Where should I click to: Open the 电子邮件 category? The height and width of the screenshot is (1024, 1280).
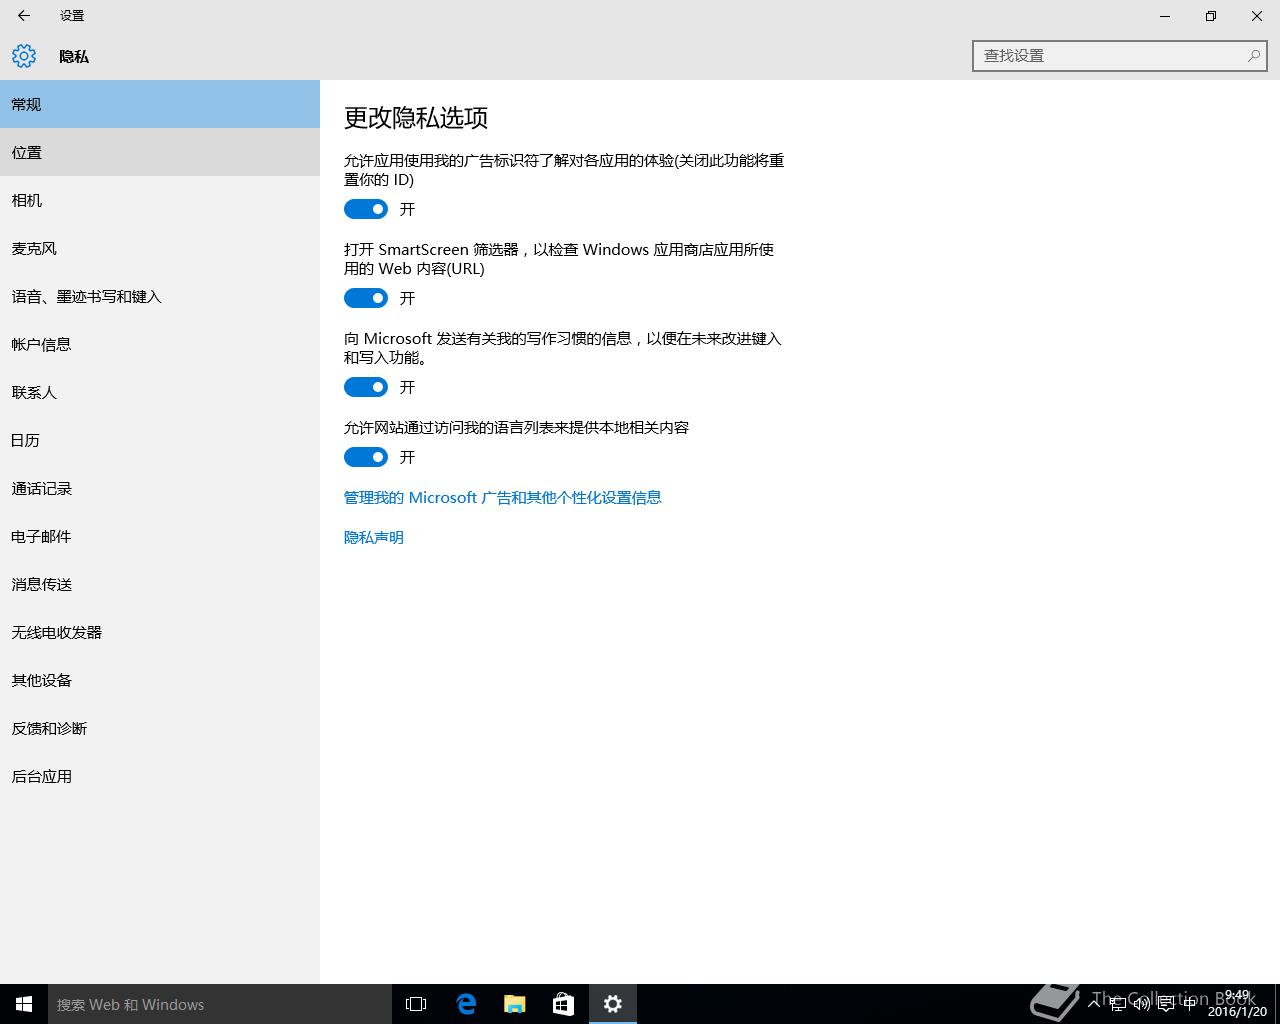(160, 536)
